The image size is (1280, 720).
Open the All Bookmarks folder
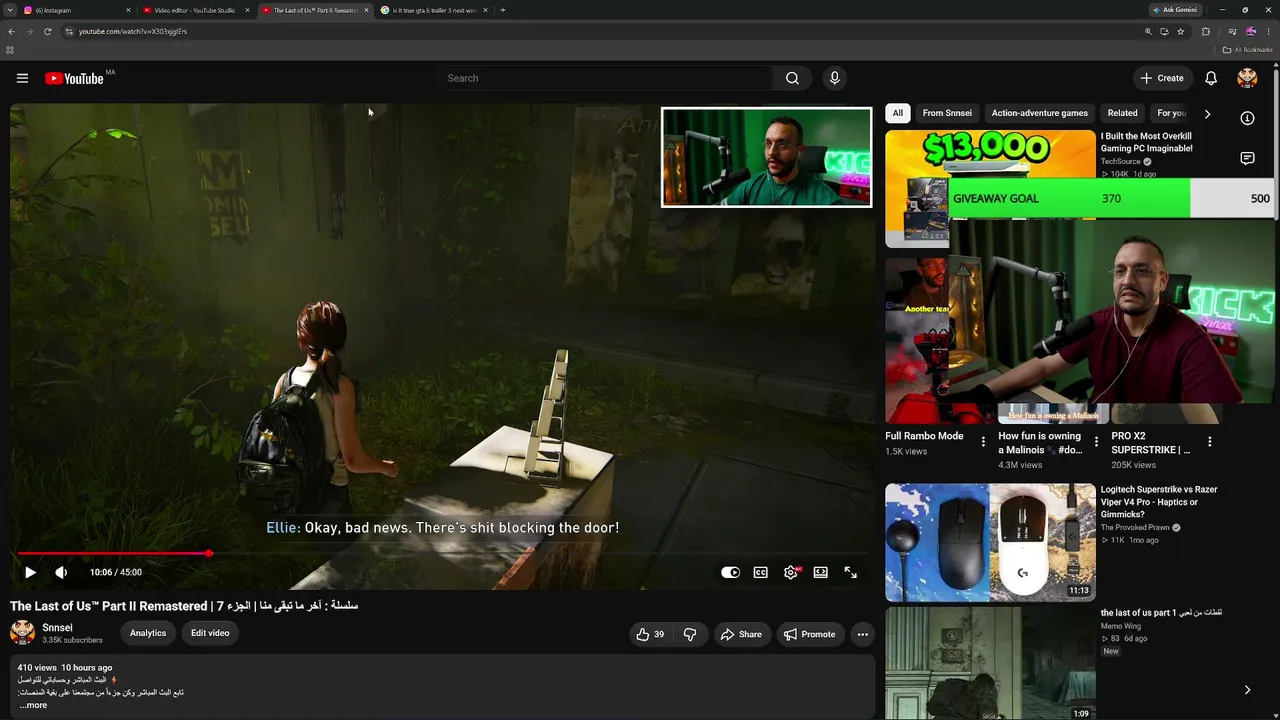click(1248, 50)
